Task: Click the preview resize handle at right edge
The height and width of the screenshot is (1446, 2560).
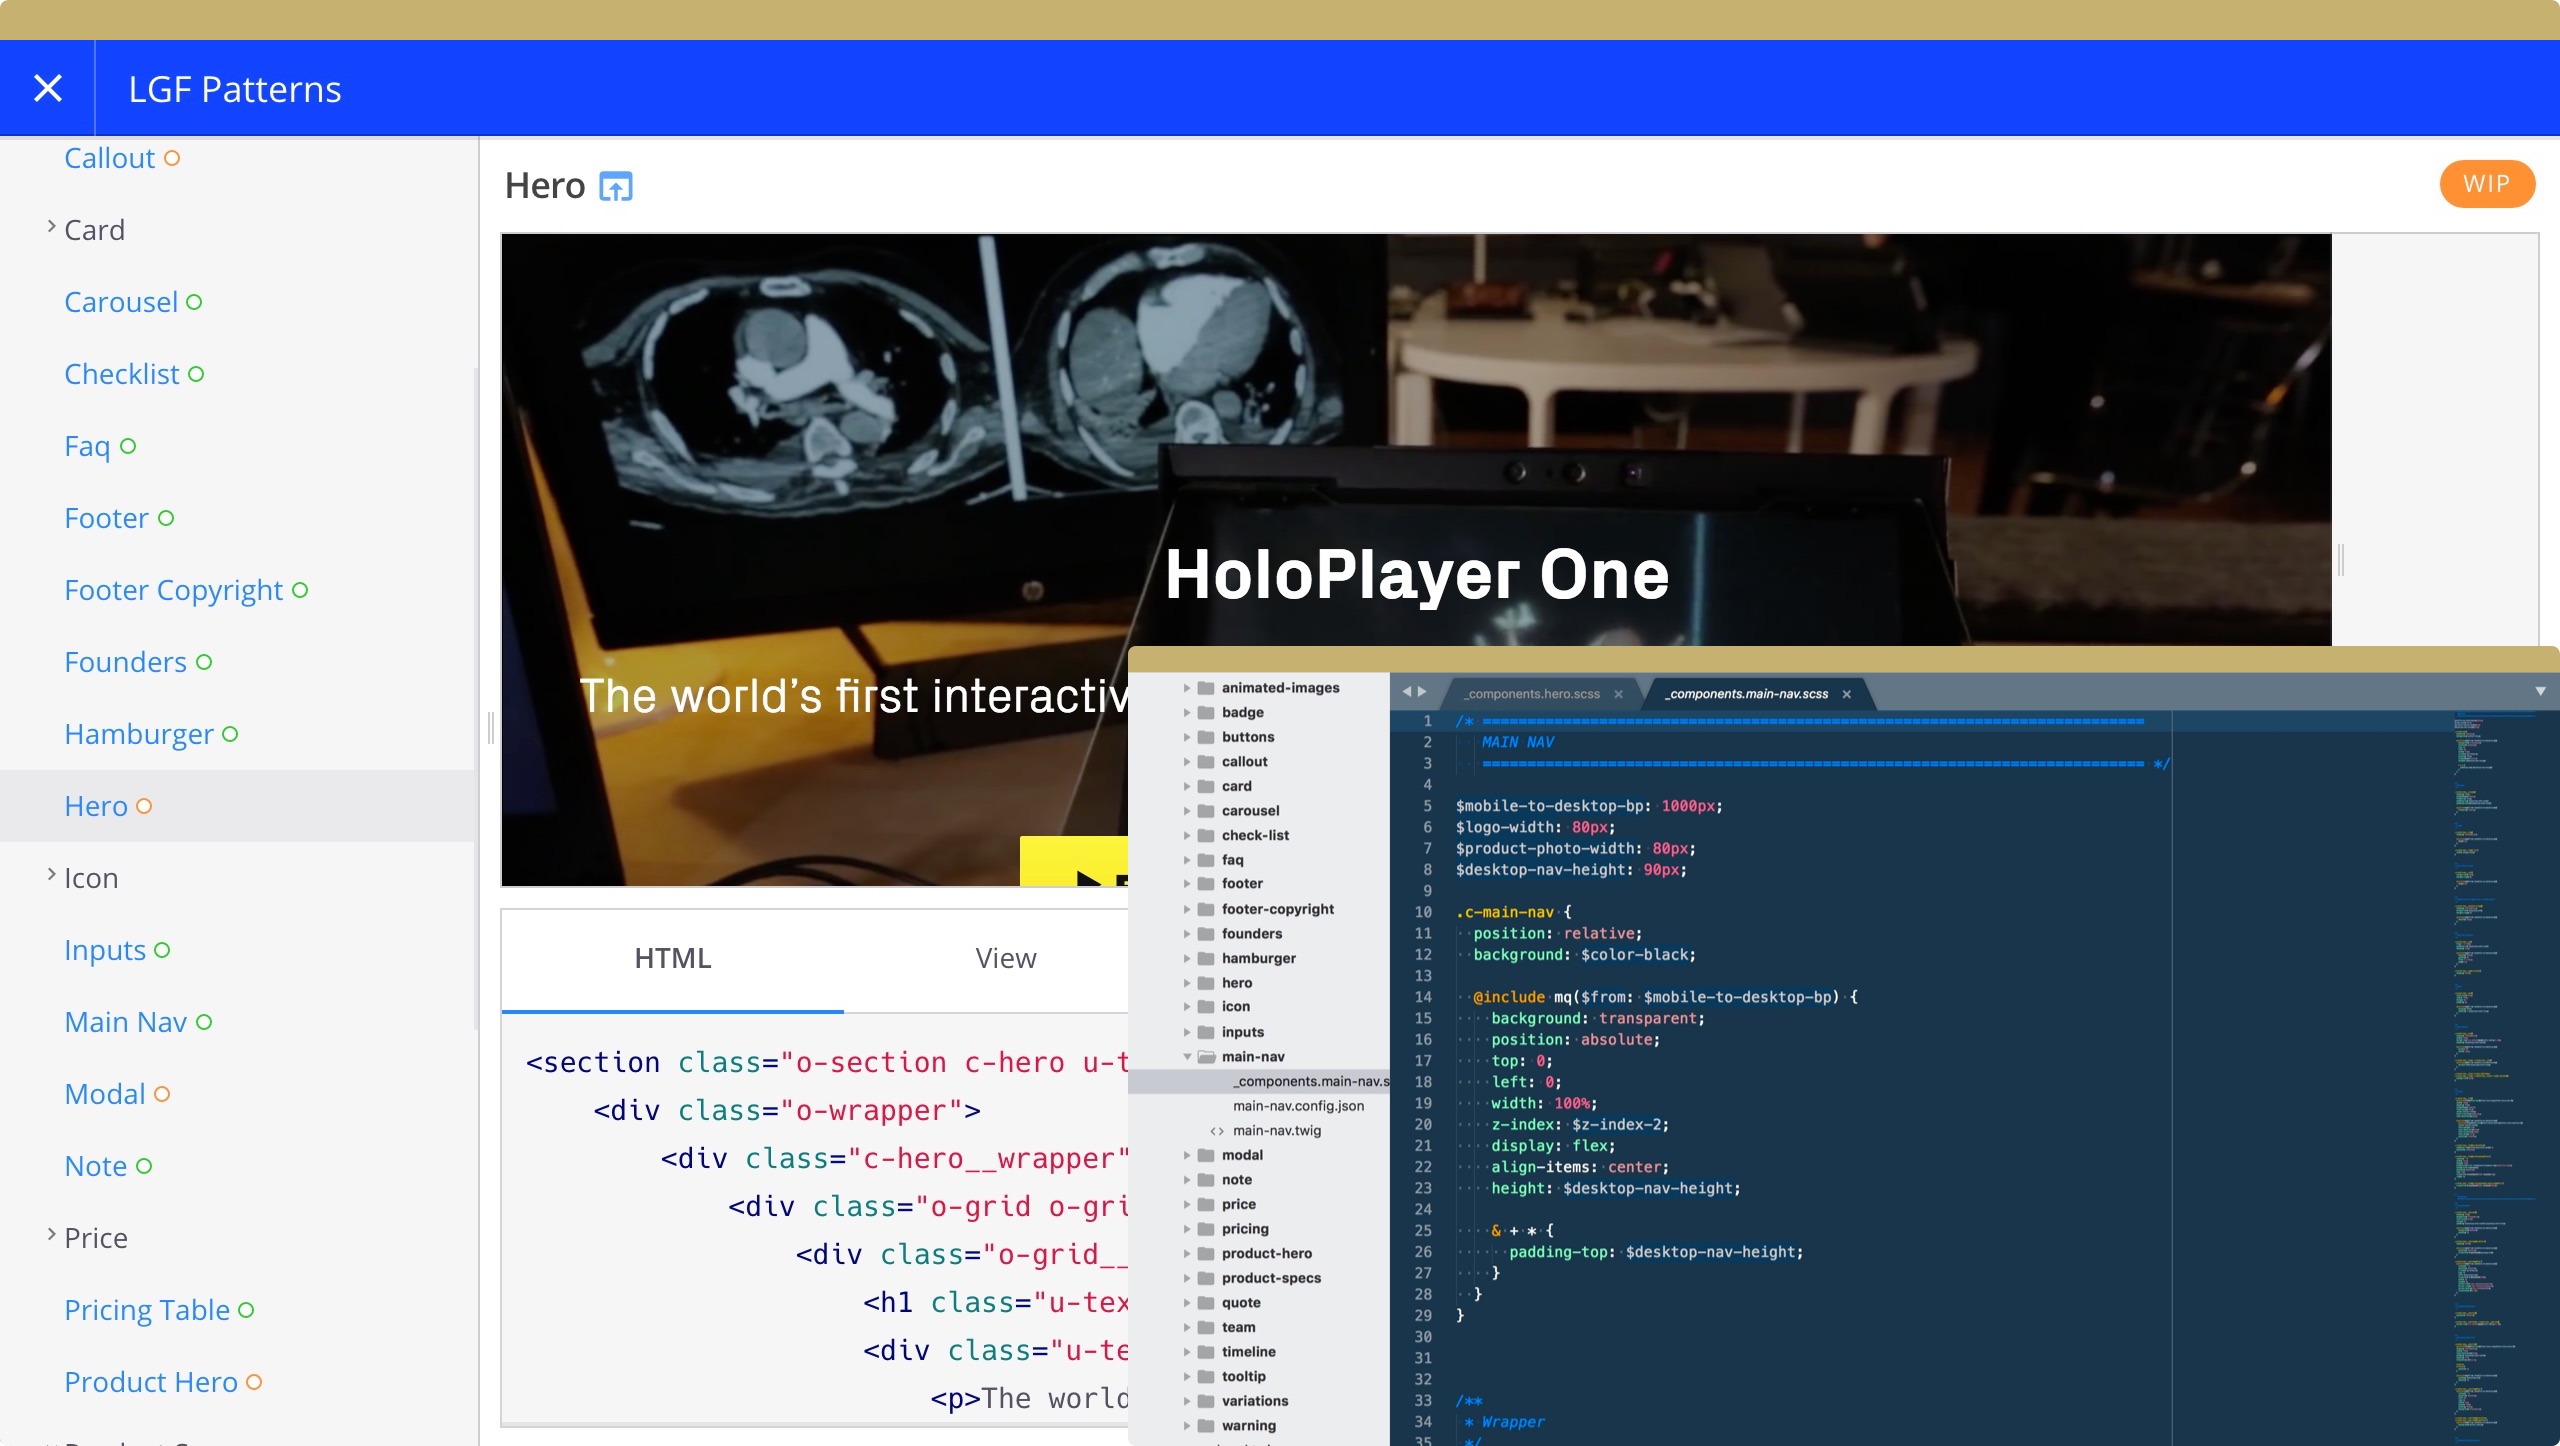Action: [x=2340, y=560]
